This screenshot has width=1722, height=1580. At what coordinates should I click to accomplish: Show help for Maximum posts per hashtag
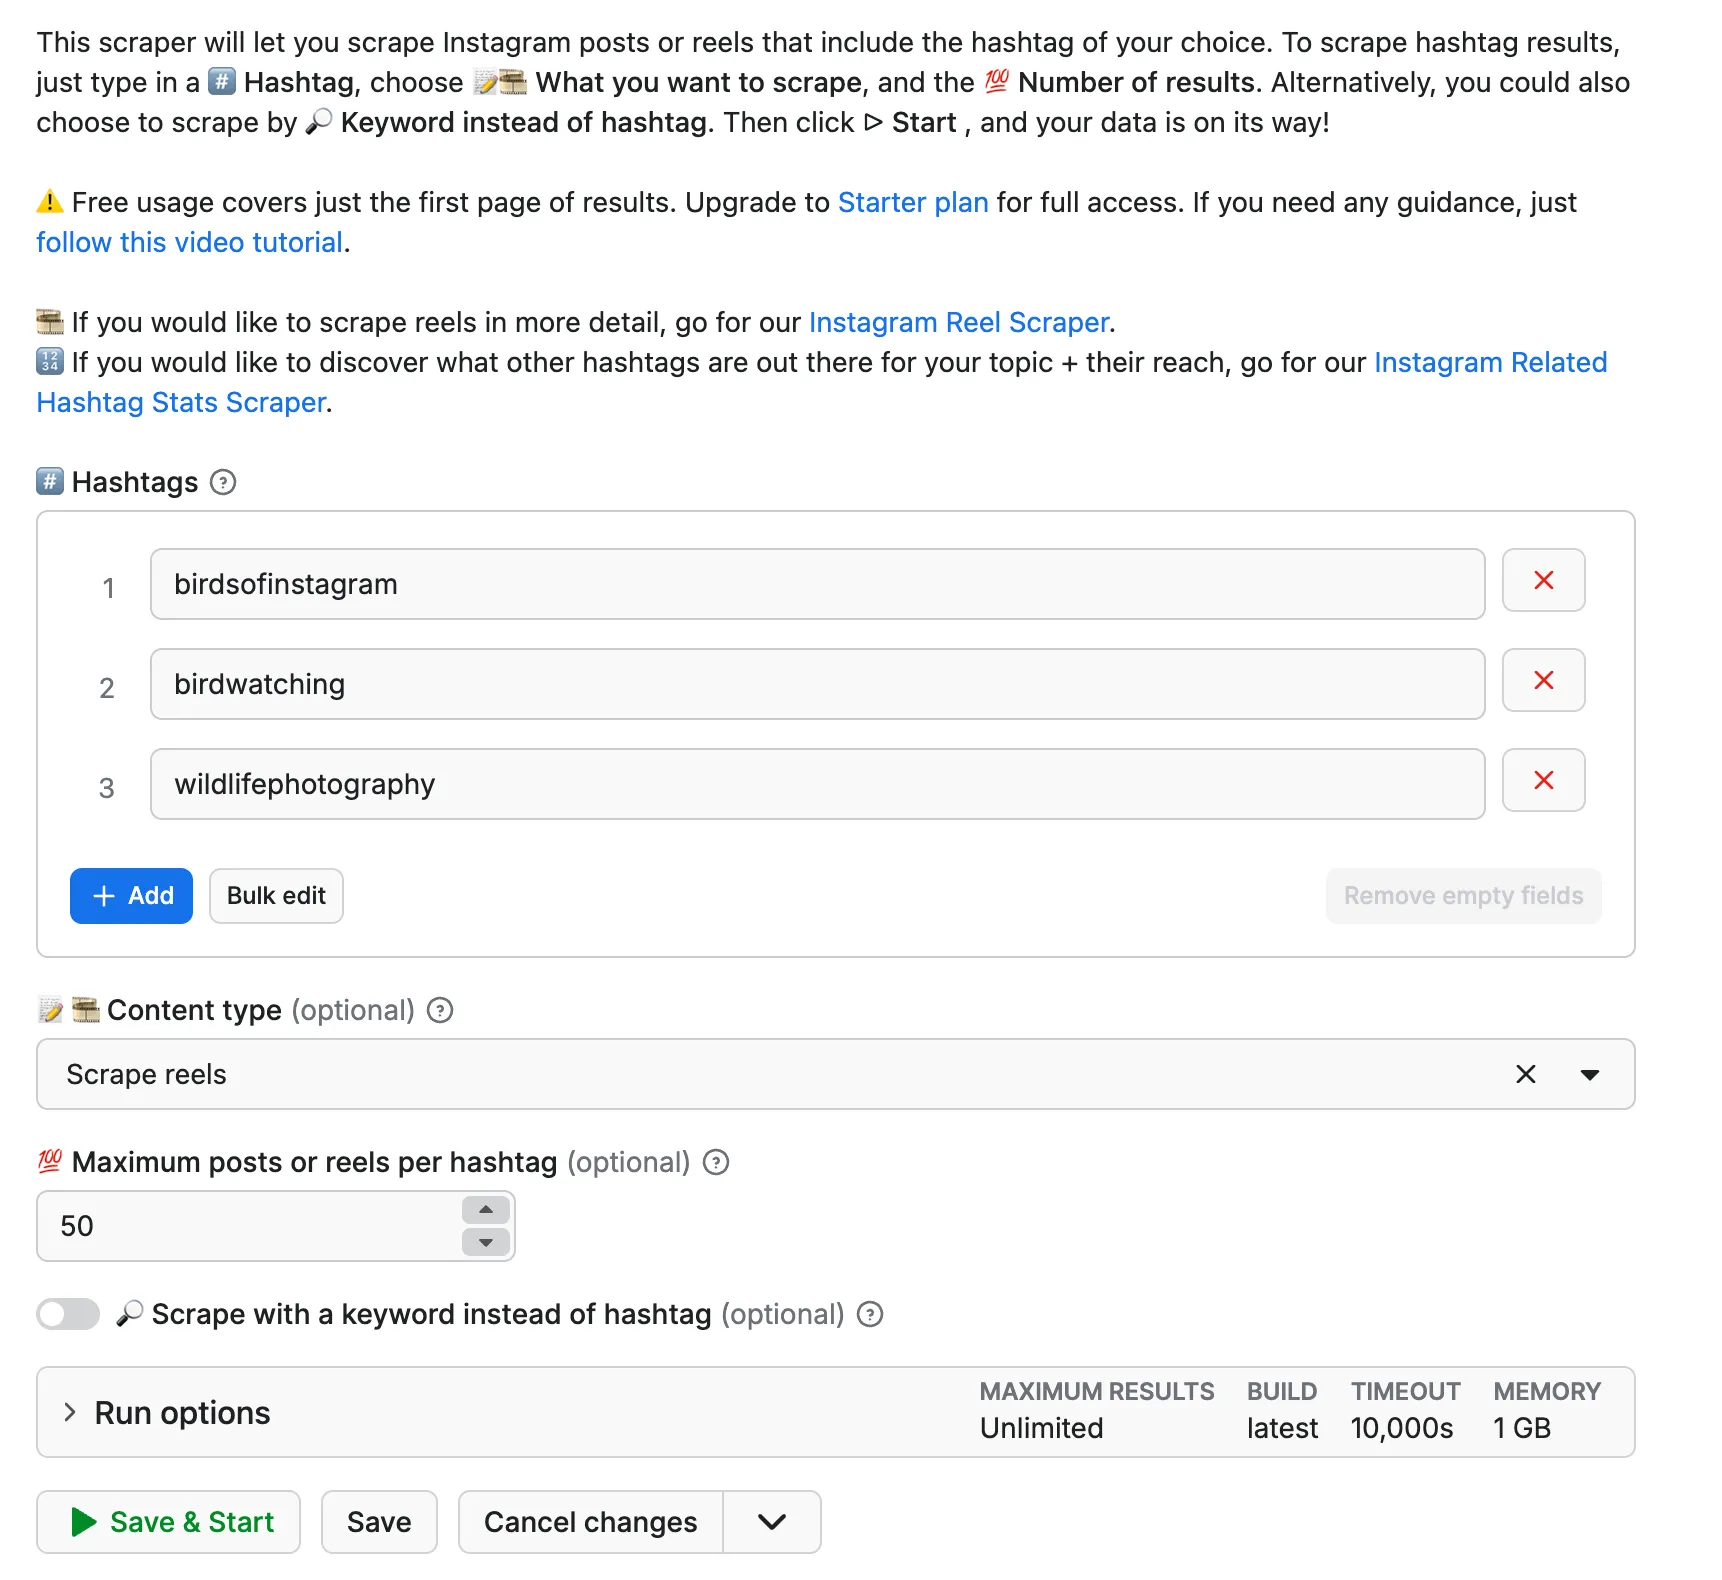(x=716, y=1162)
